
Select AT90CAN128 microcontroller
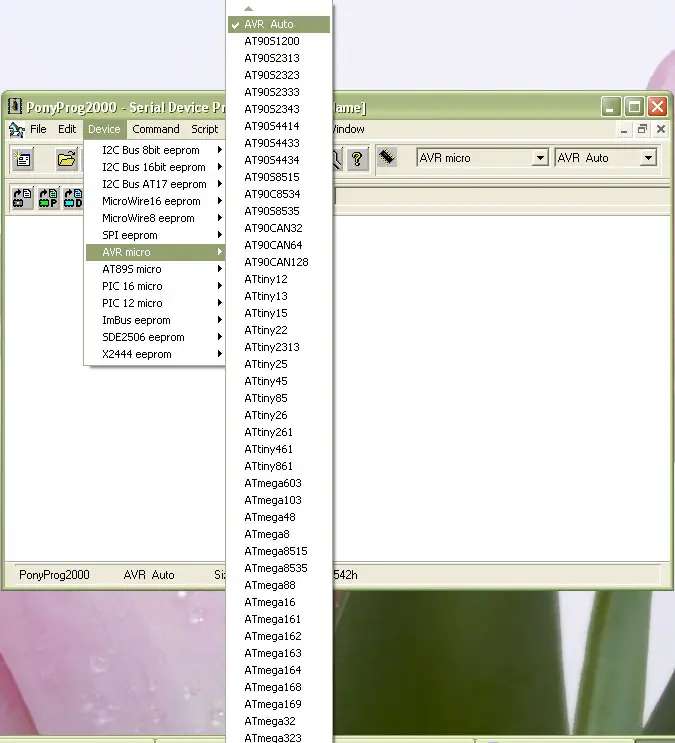pos(279,263)
